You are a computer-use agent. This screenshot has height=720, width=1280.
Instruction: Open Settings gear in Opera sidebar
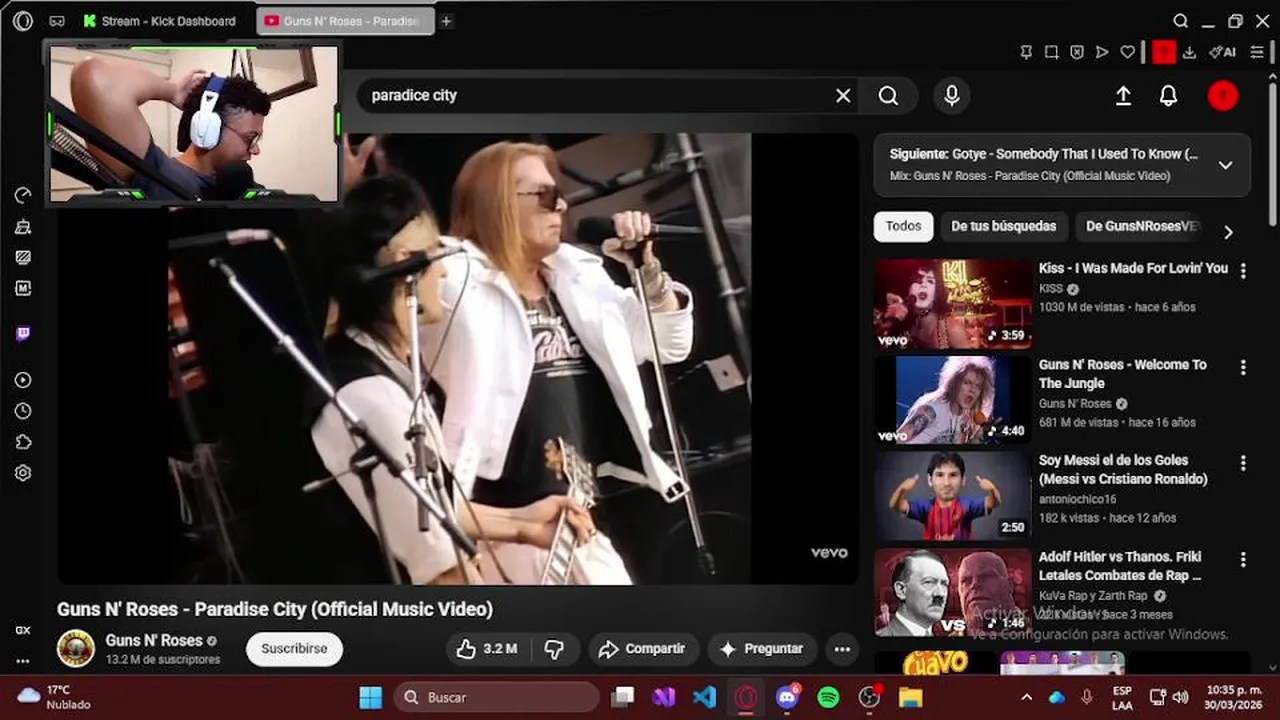point(23,473)
